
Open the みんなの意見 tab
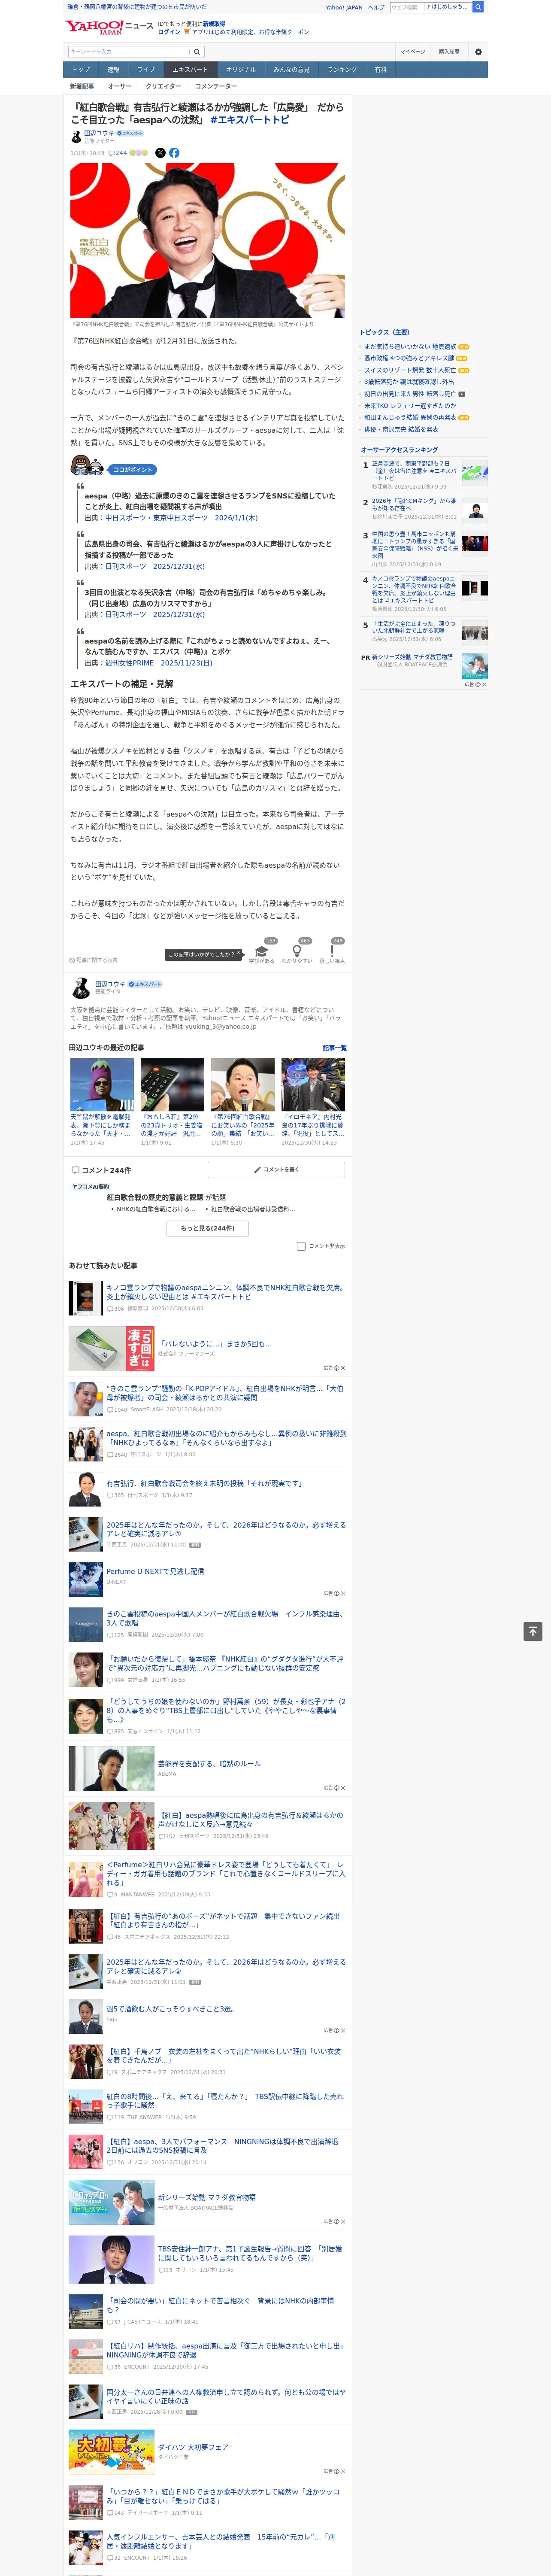pos(292,70)
